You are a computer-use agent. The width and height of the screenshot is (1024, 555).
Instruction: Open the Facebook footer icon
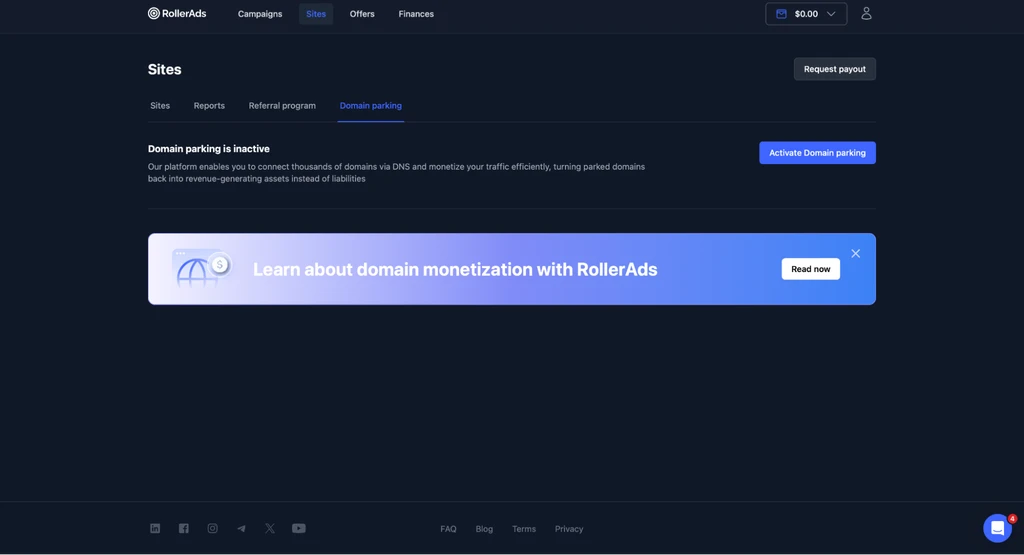point(184,528)
